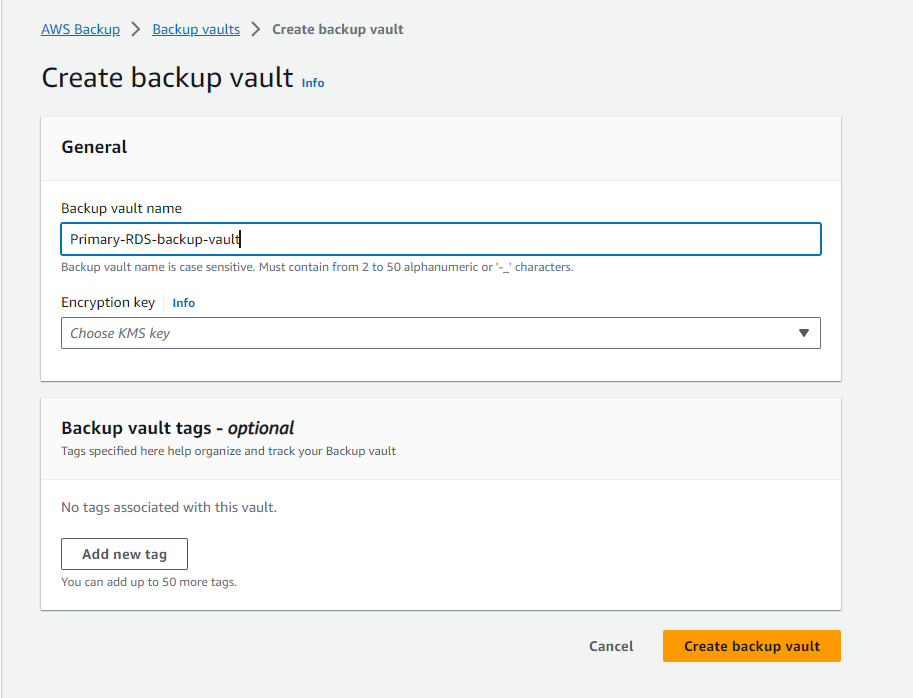This screenshot has width=913, height=698.
Task: Click the General section header
Action: 94,147
